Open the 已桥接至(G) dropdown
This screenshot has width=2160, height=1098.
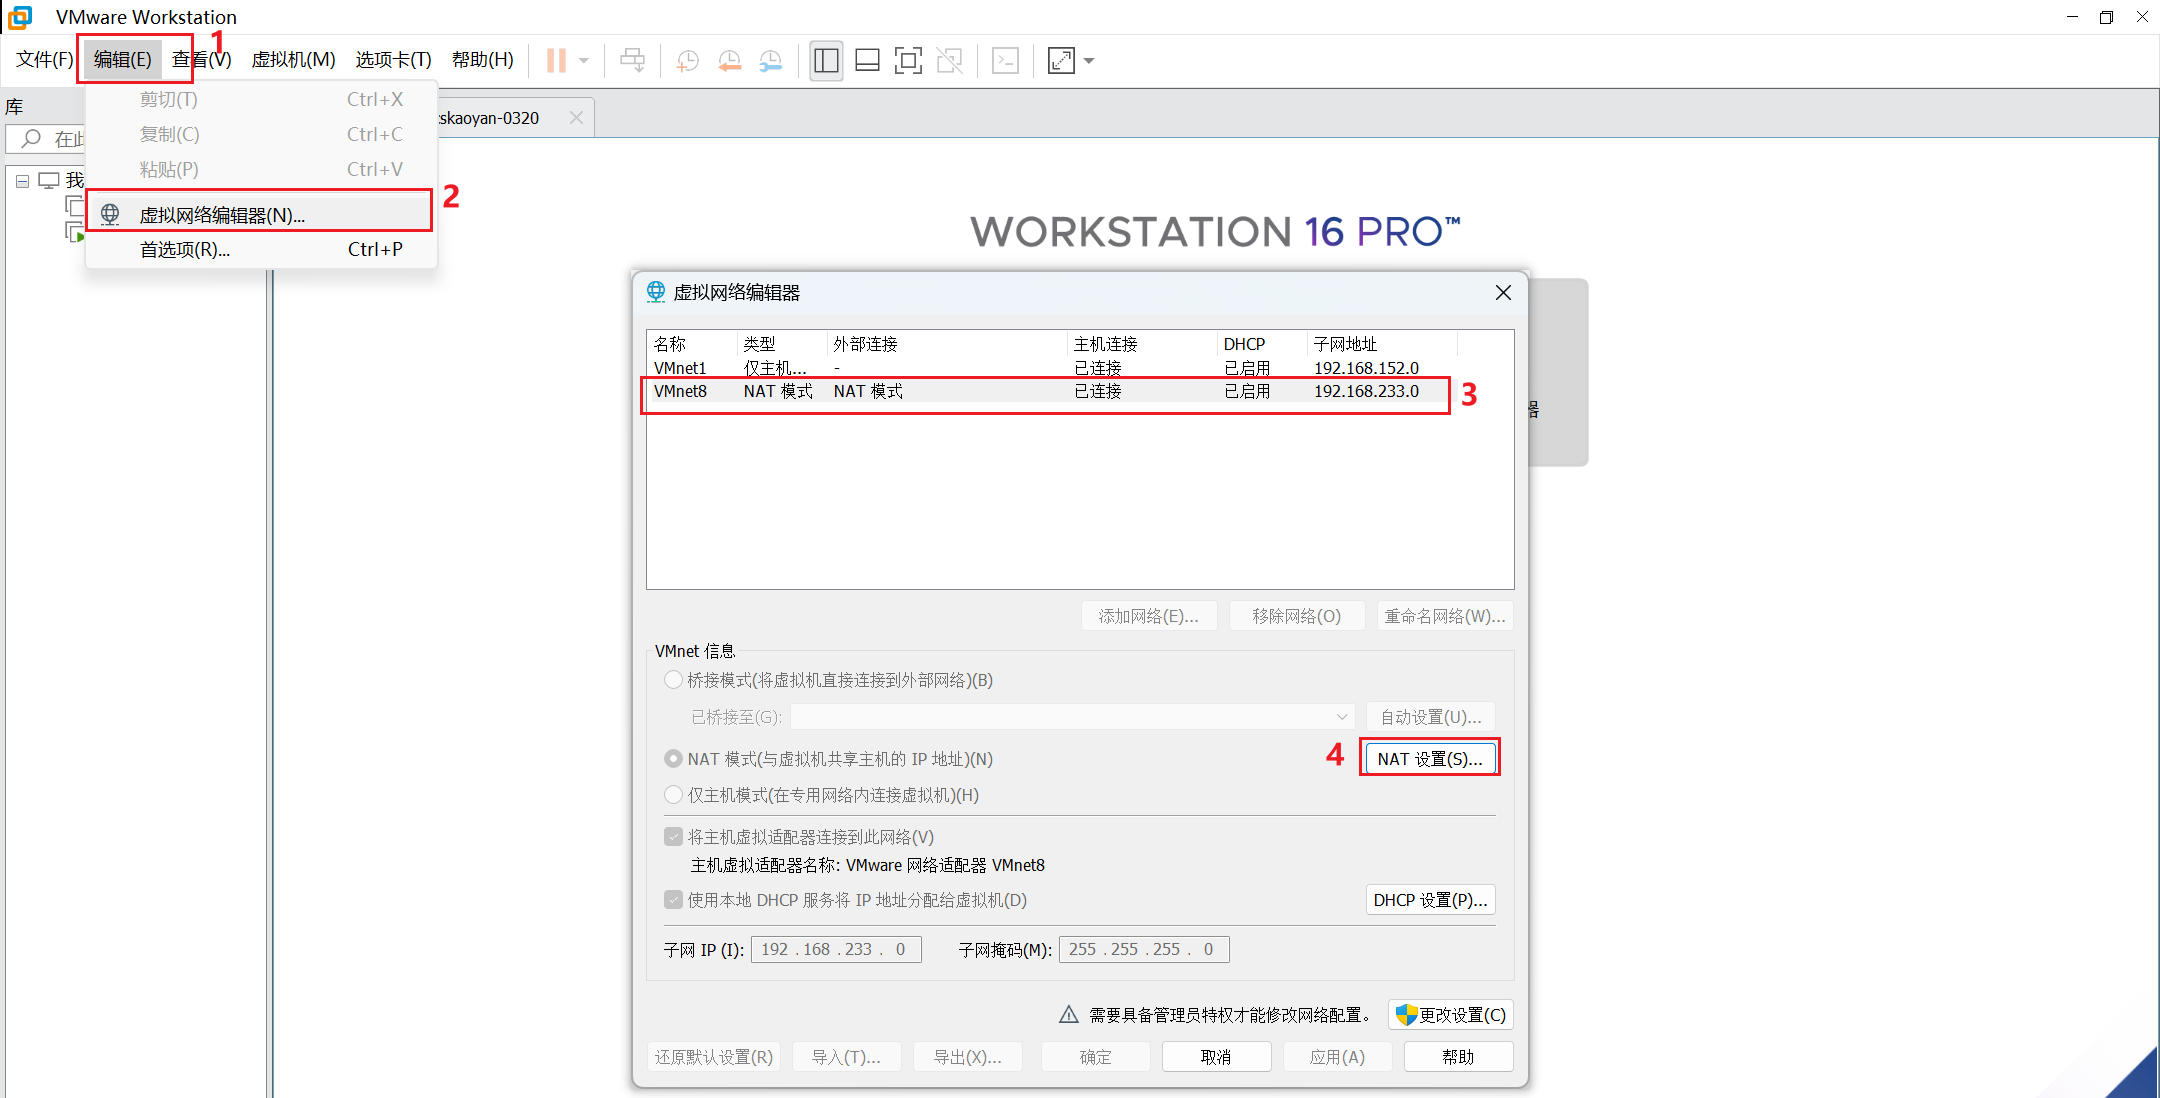[x=1072, y=717]
